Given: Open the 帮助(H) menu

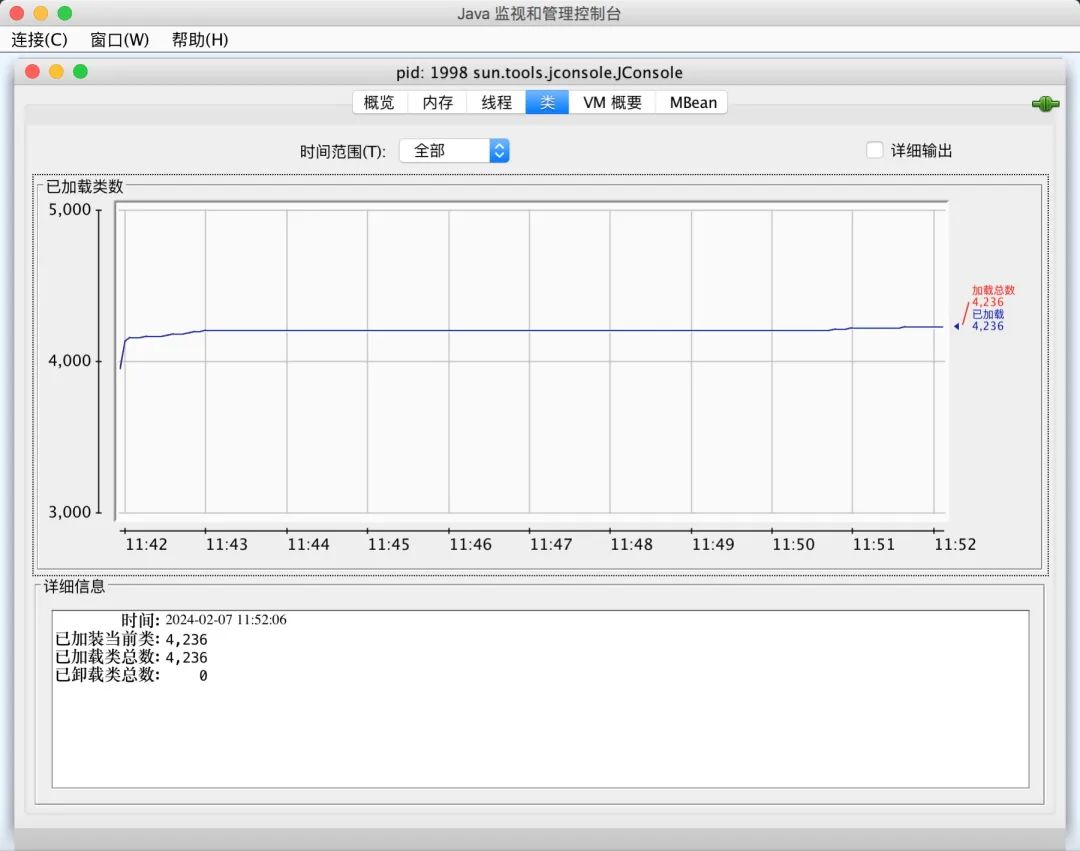Looking at the screenshot, I should (x=200, y=40).
